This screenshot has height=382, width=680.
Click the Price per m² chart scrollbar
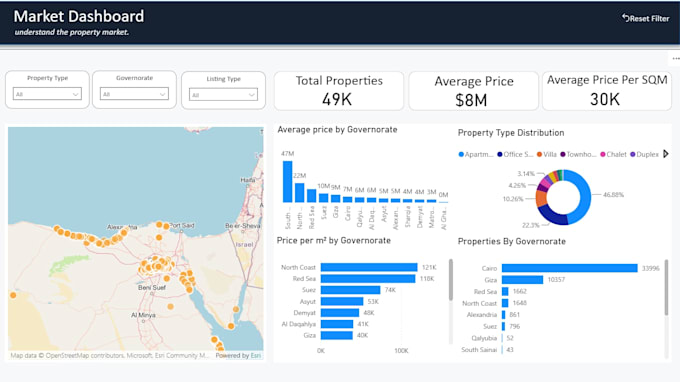(x=451, y=280)
